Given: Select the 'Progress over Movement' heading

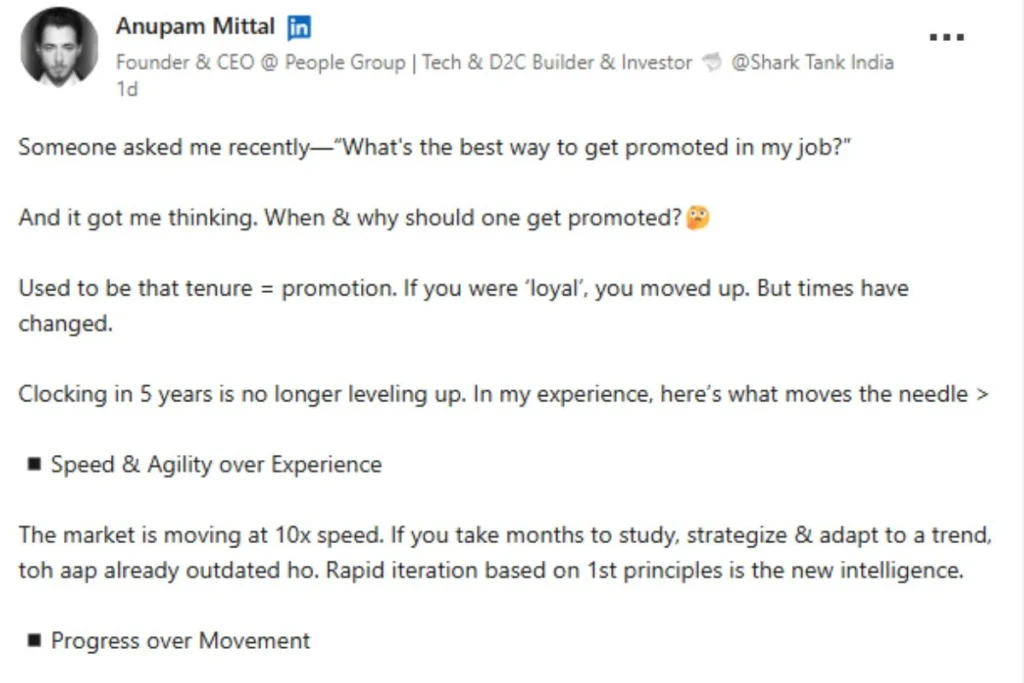Looking at the screenshot, I should [x=180, y=641].
